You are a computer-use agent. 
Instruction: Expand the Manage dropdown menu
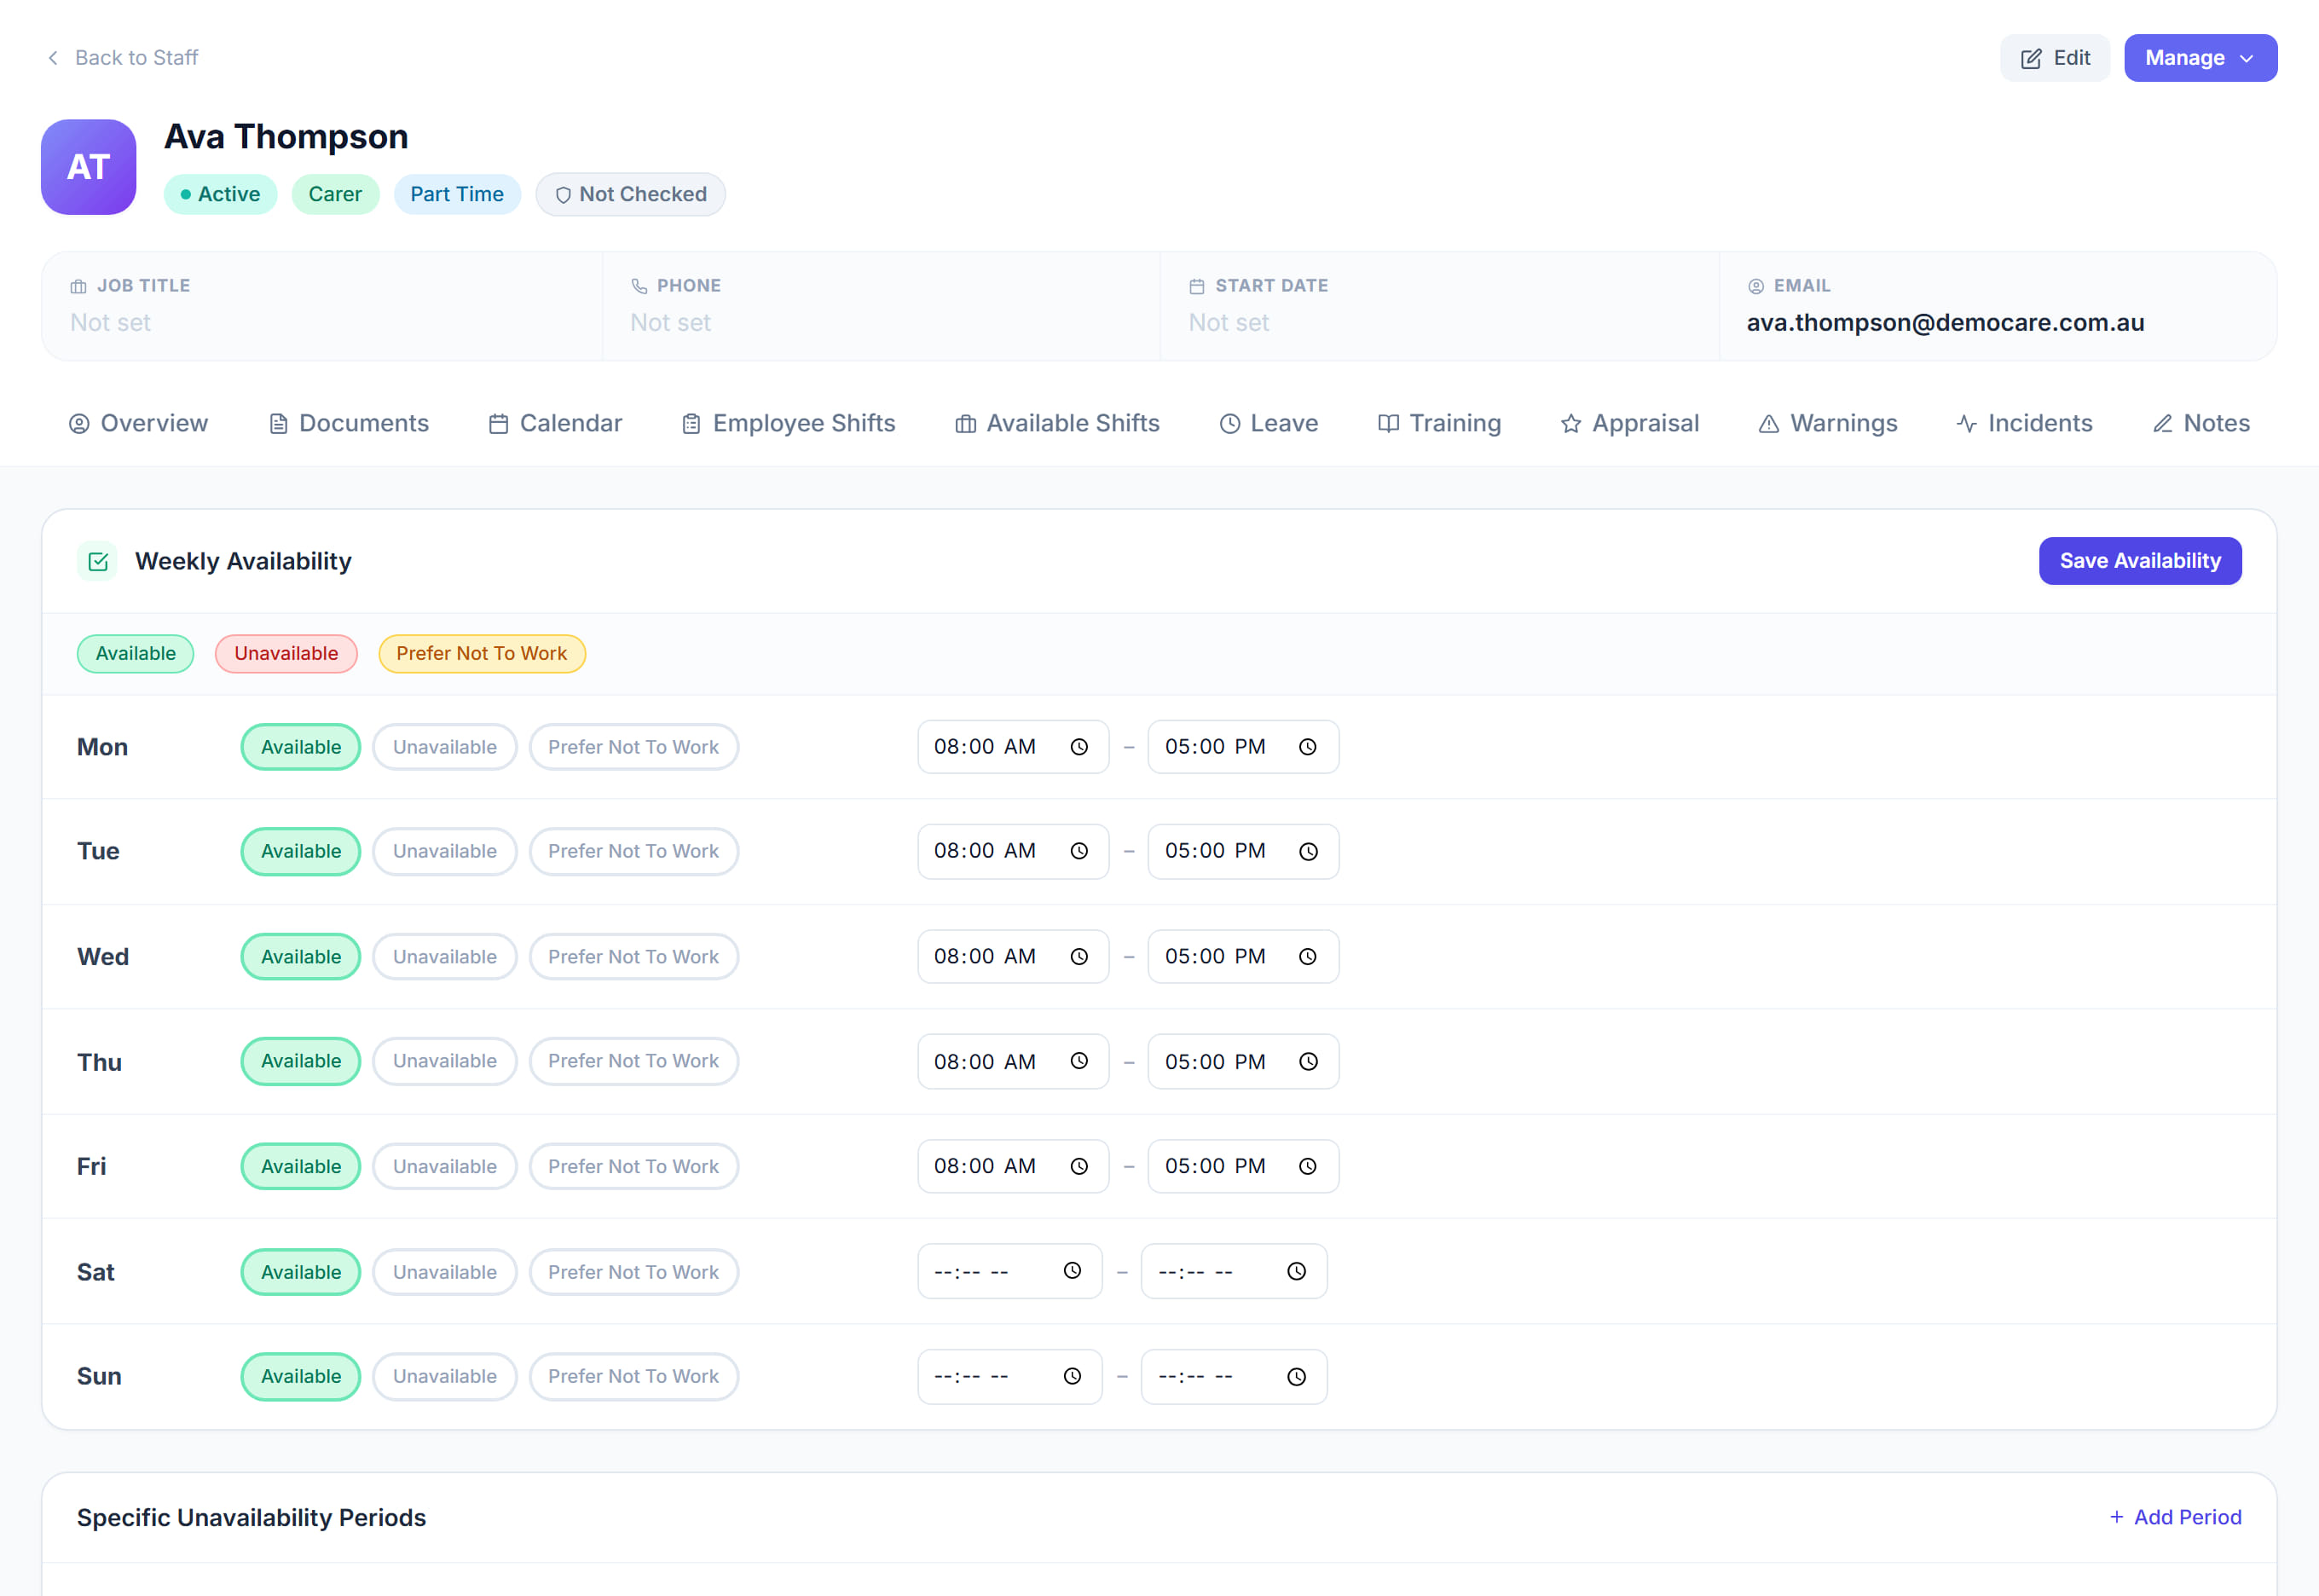tap(2200, 58)
